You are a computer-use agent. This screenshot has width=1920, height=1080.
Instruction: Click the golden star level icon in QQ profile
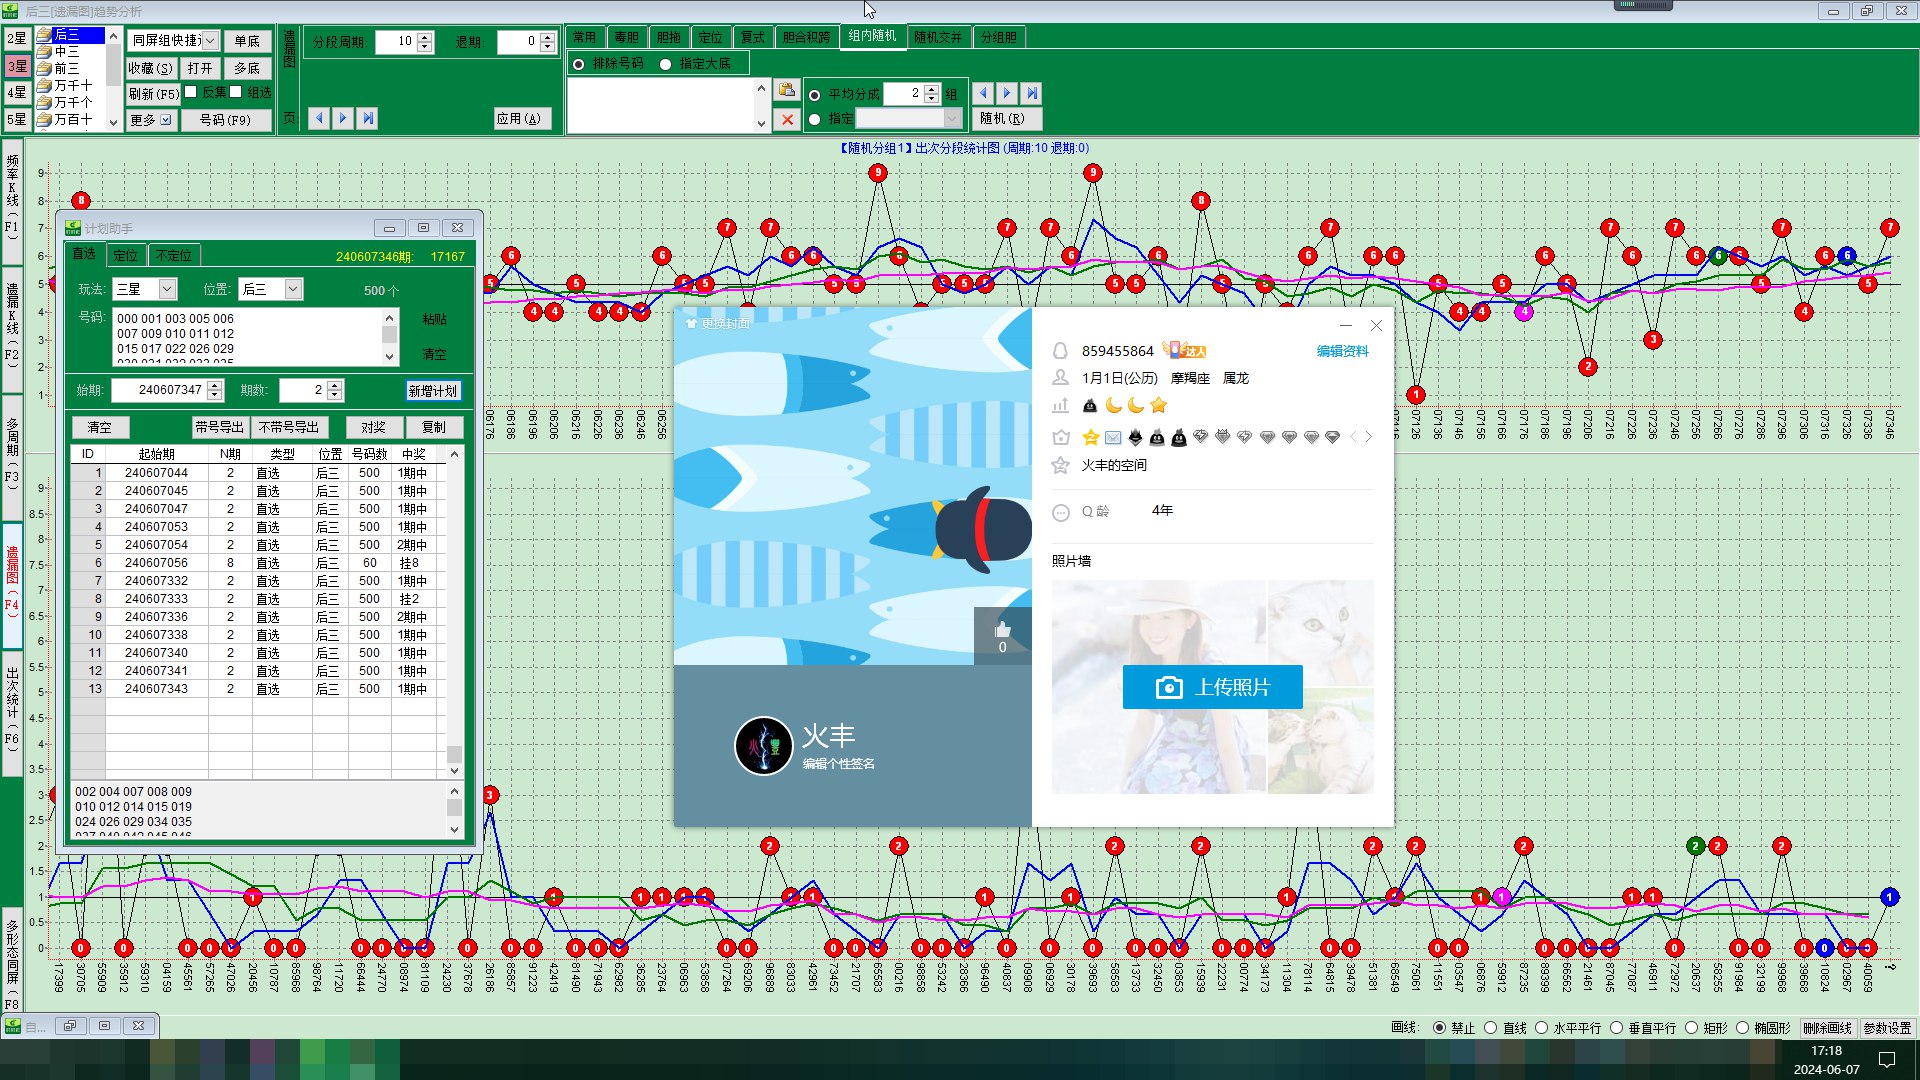[1159, 405]
